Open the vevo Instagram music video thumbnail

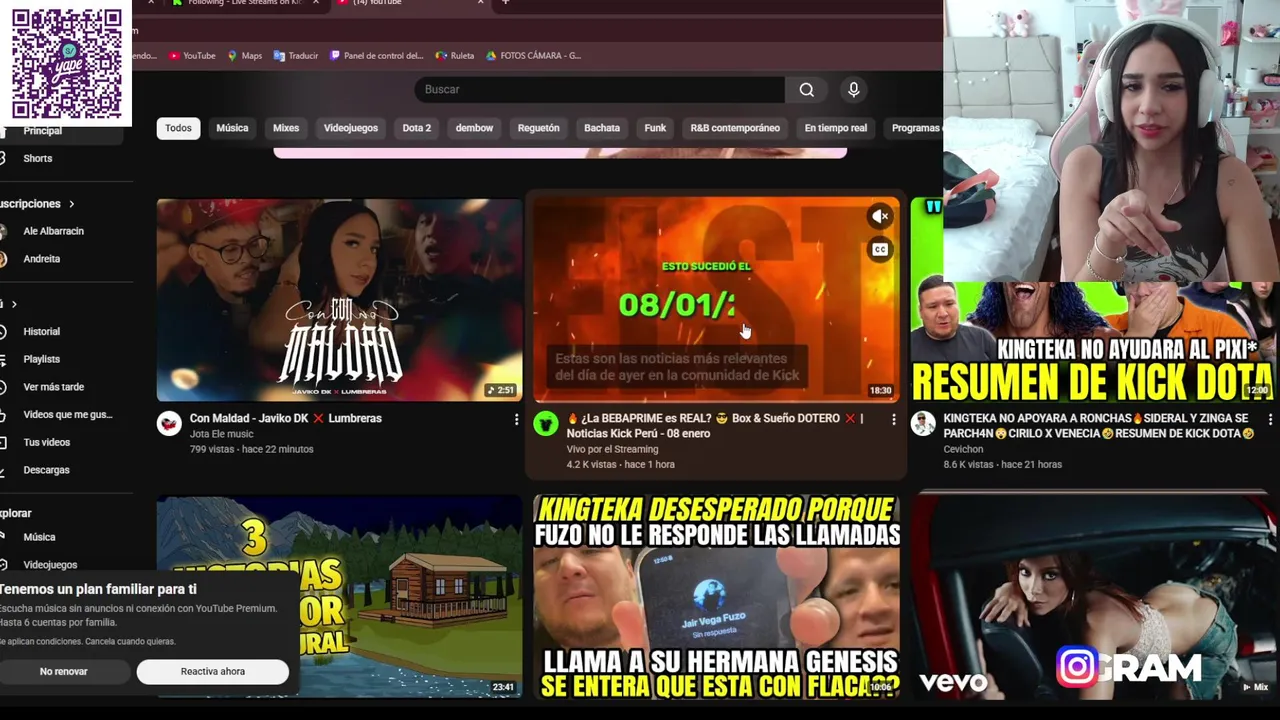(x=1095, y=597)
